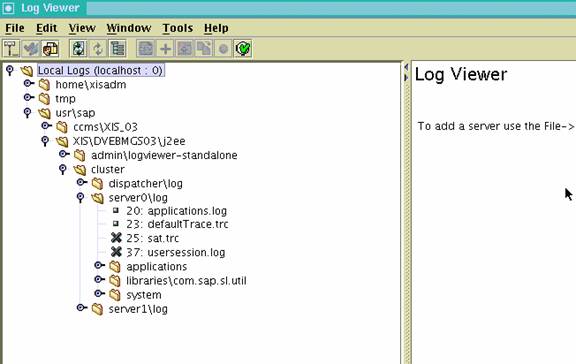Viewport: 576px width, 364px height.
Task: Click the folder icon beside home\xisadm
Action: [x=44, y=85]
